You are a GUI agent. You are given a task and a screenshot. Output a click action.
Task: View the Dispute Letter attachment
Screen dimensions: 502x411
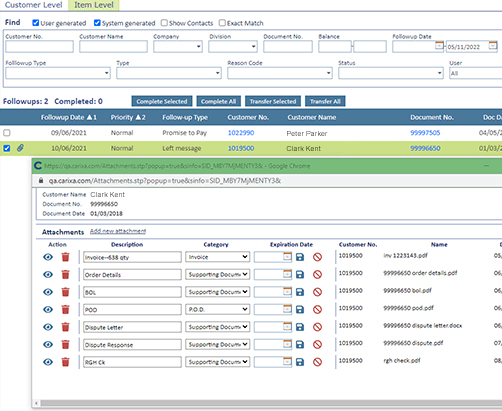point(48,327)
